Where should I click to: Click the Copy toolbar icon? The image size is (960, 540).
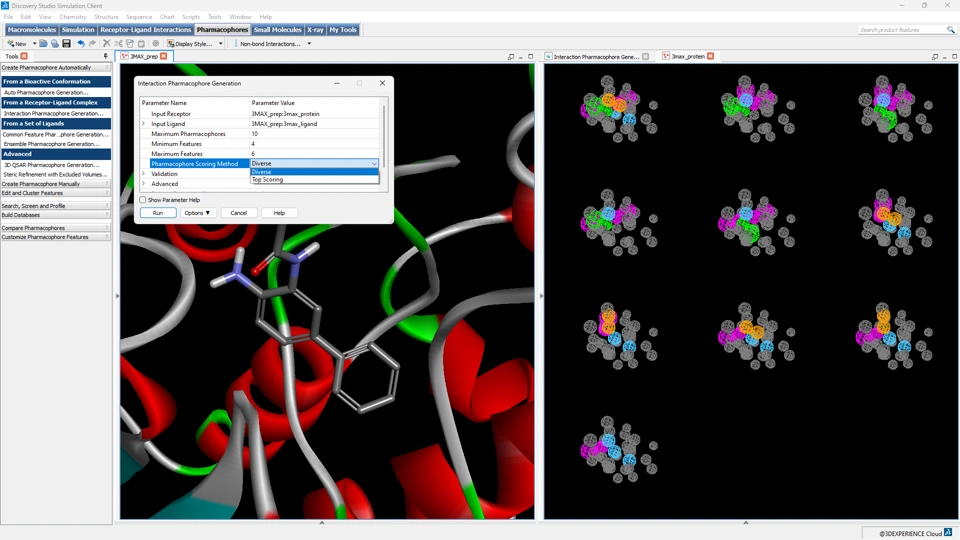(129, 43)
